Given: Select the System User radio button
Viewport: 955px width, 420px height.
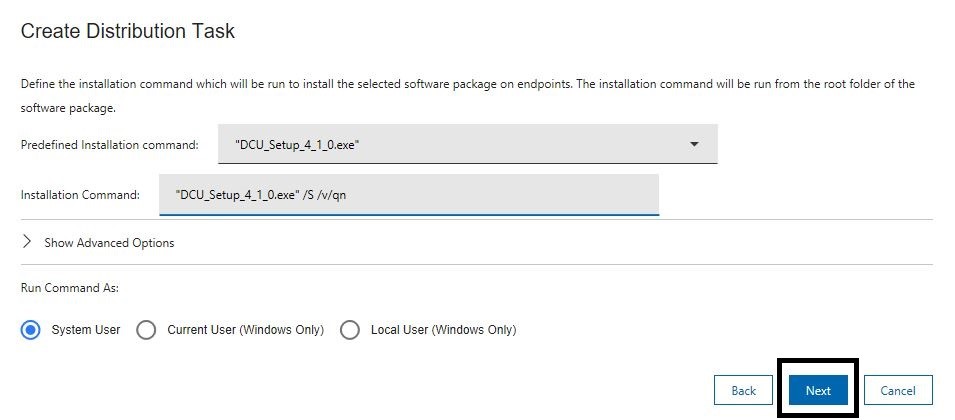Looking at the screenshot, I should tap(31, 330).
